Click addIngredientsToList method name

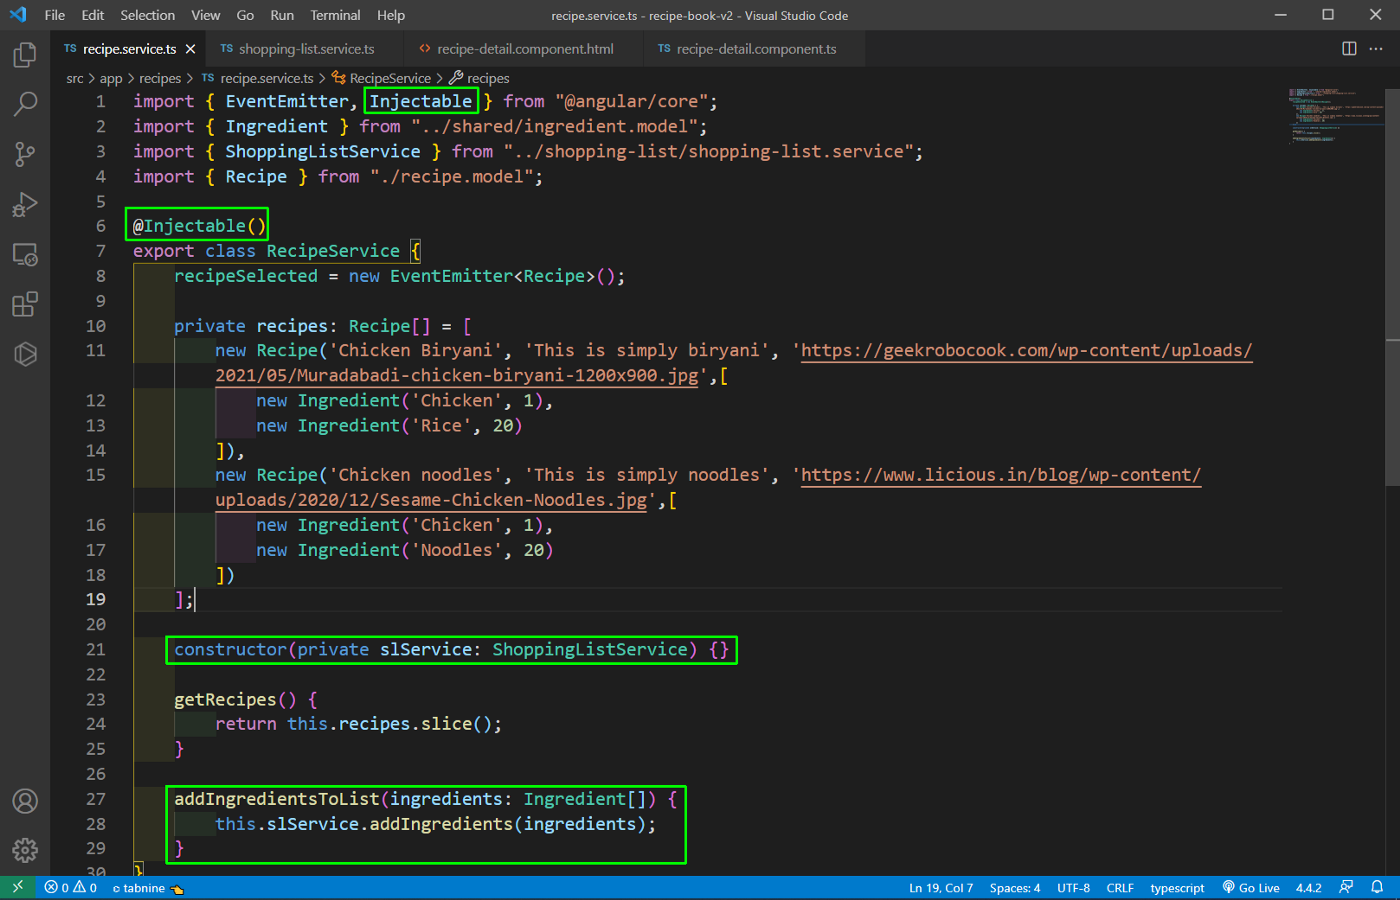pos(277,799)
